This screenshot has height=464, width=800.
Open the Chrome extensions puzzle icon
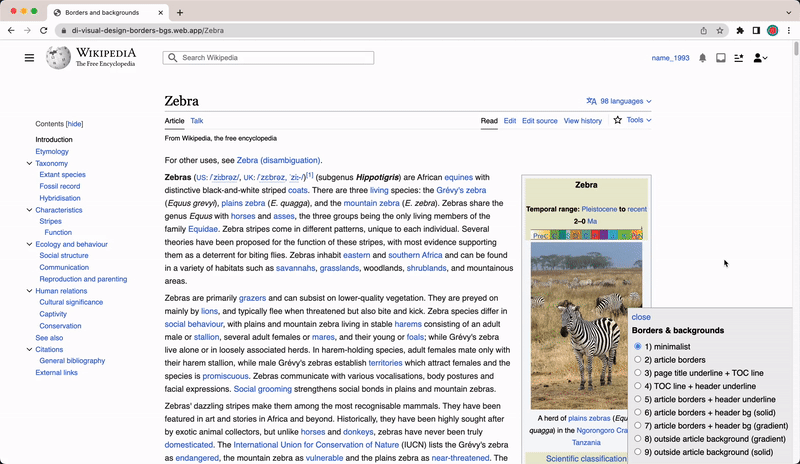click(x=740, y=31)
